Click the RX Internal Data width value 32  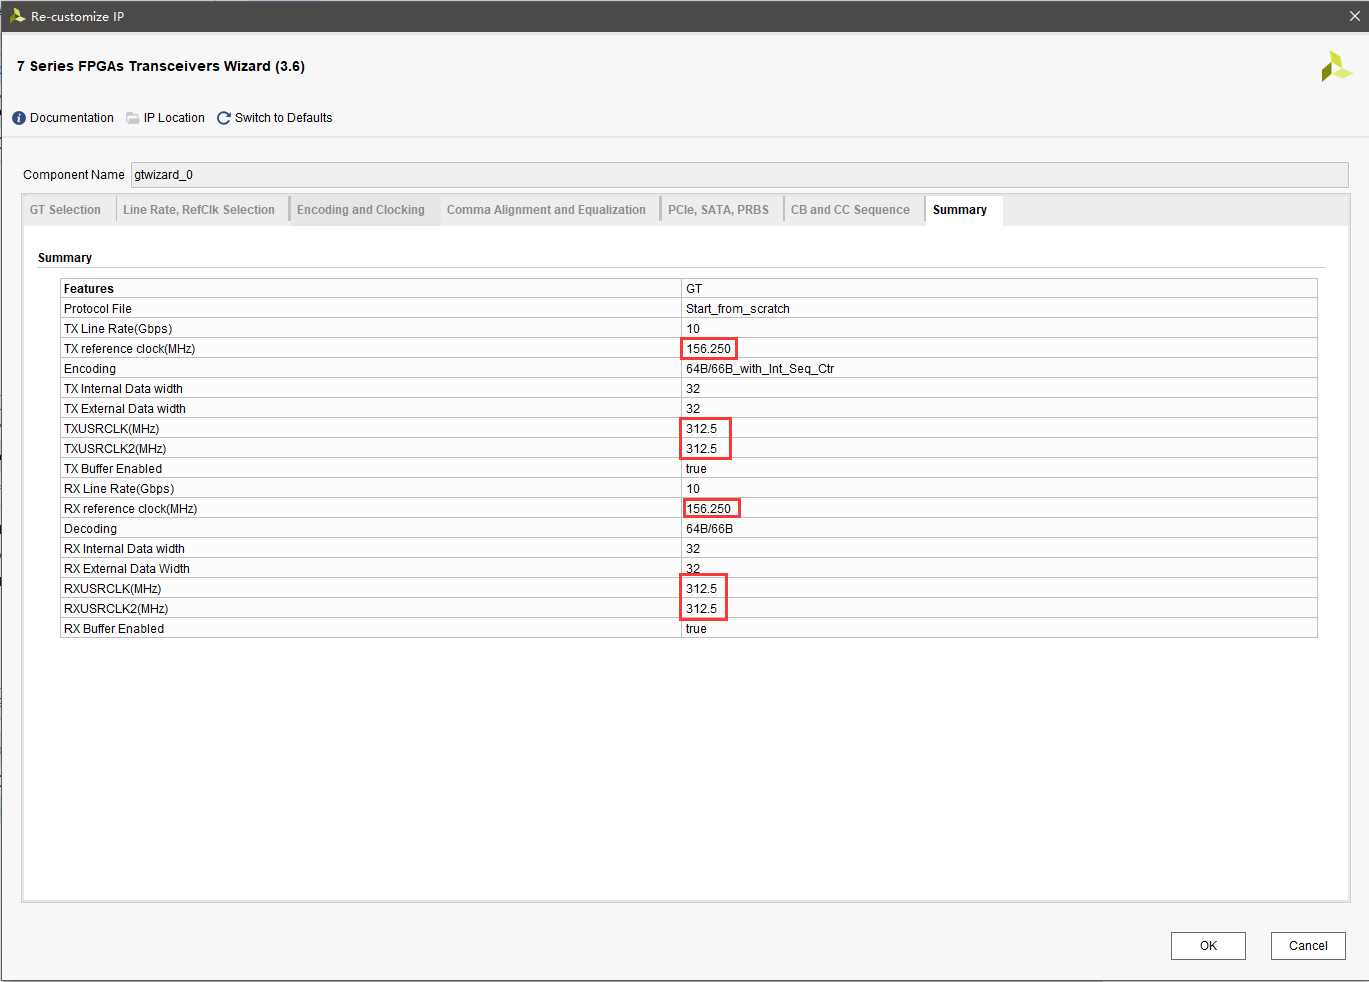coord(693,549)
